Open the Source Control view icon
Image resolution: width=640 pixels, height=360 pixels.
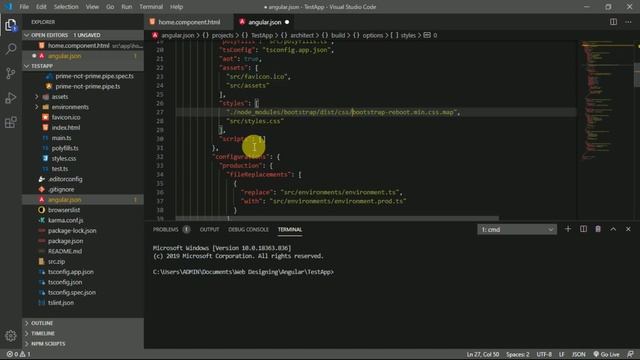[x=11, y=73]
